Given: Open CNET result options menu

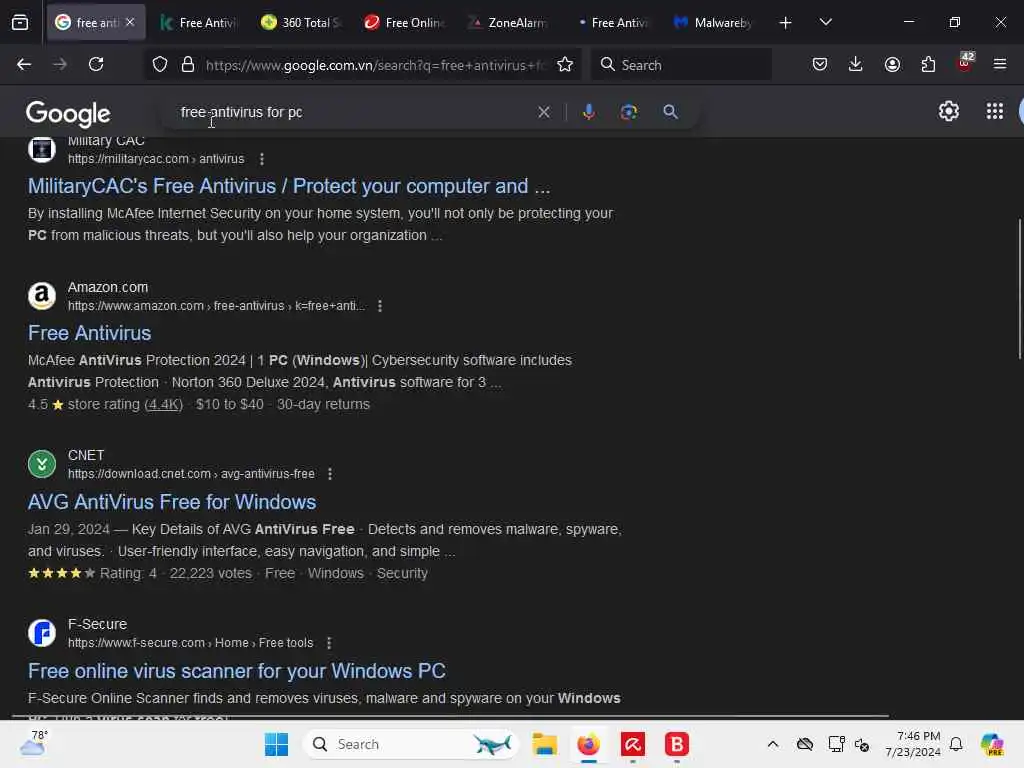Looking at the screenshot, I should 330,473.
